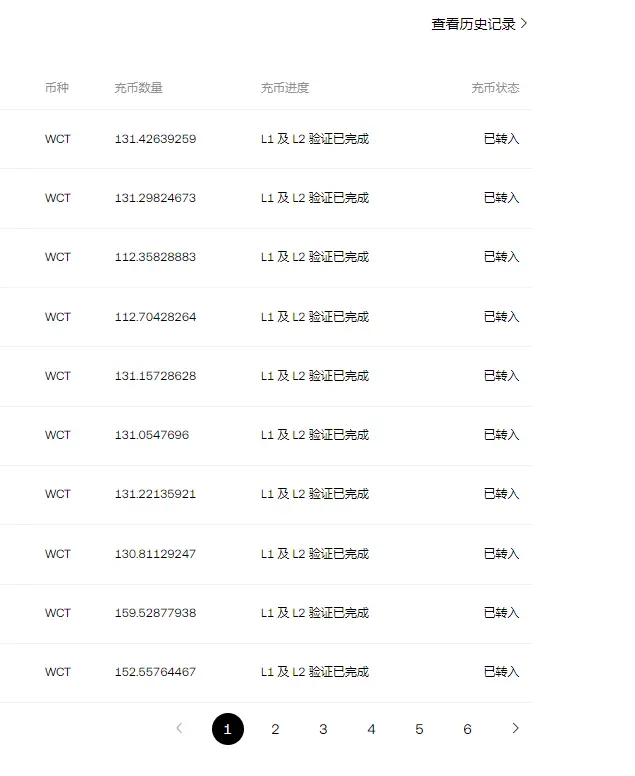Jump to page 6

467,728
